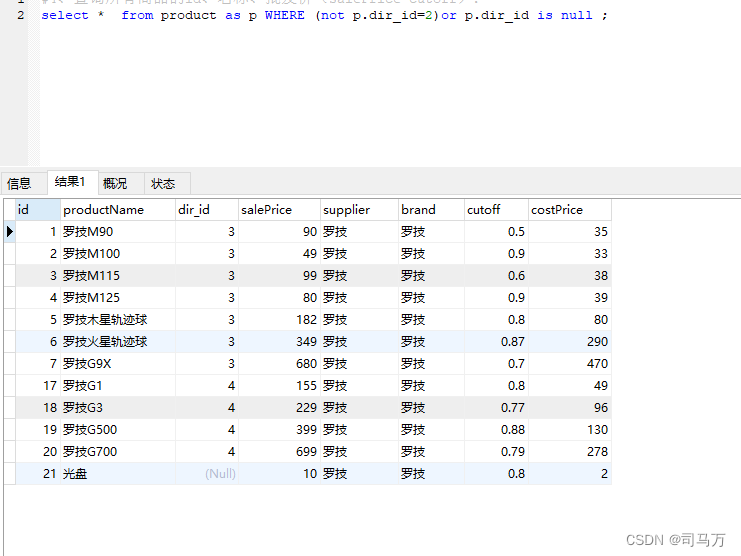Viewport: 741px width, 556px height.
Task: Click the cutoff column header
Action: (x=496, y=210)
